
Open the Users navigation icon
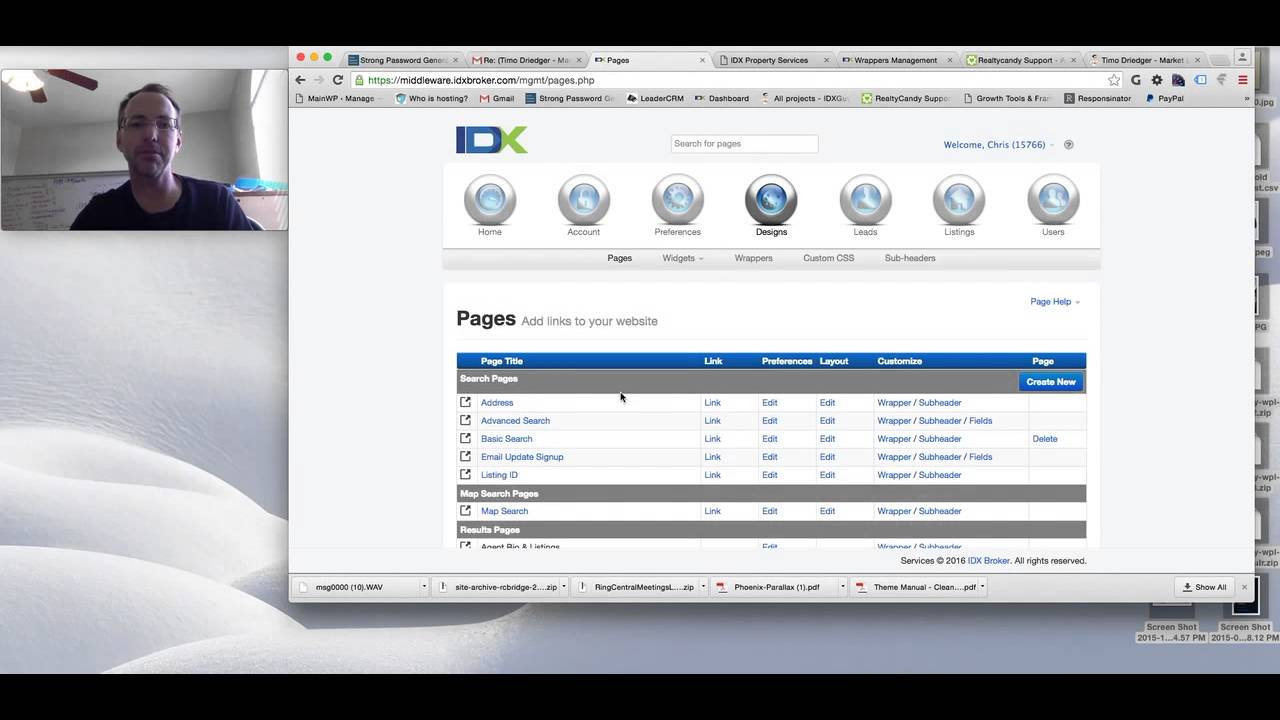(1053, 199)
